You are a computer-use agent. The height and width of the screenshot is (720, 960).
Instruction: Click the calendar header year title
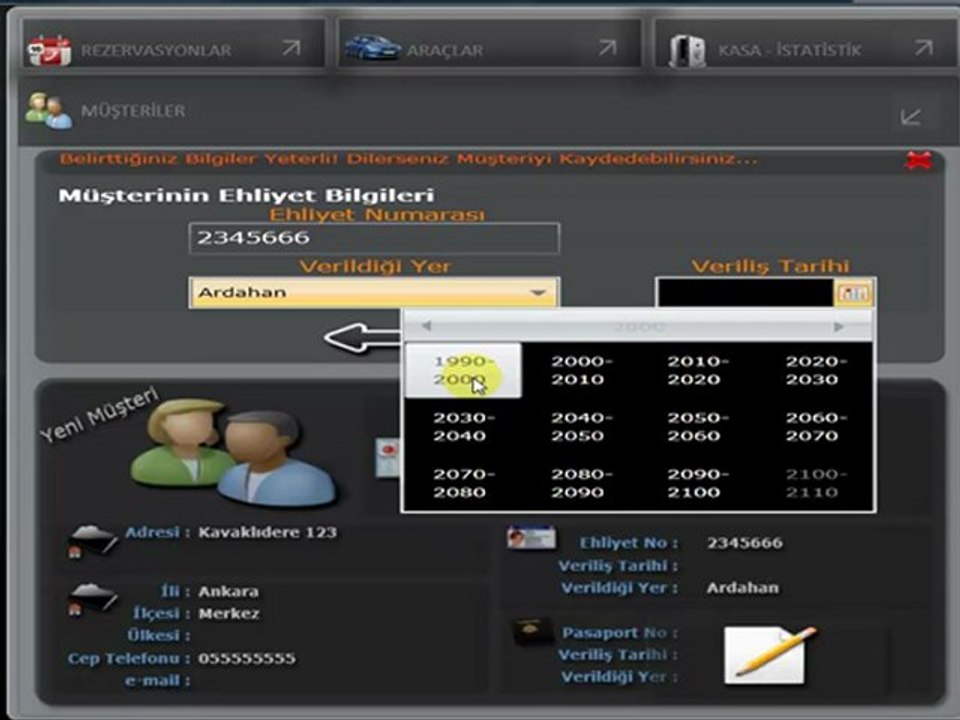point(639,327)
